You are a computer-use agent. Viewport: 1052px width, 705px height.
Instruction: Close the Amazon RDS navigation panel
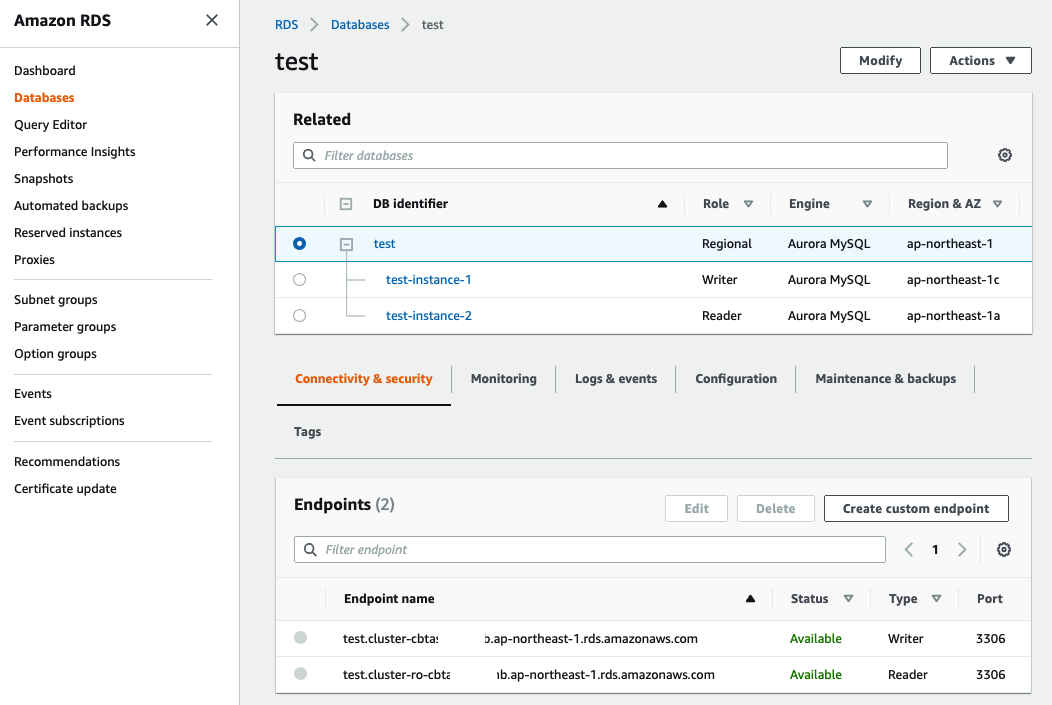coord(212,20)
